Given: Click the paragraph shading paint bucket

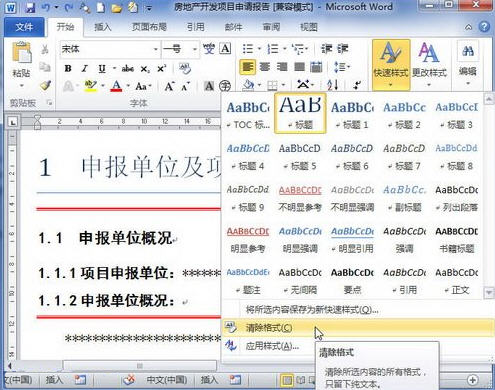Looking at the screenshot, I should click(x=248, y=85).
